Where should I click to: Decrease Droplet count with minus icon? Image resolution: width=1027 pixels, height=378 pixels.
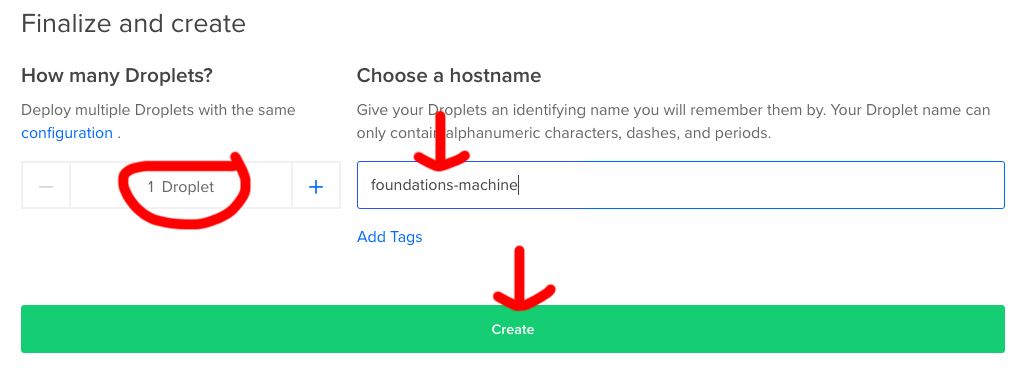(x=46, y=186)
